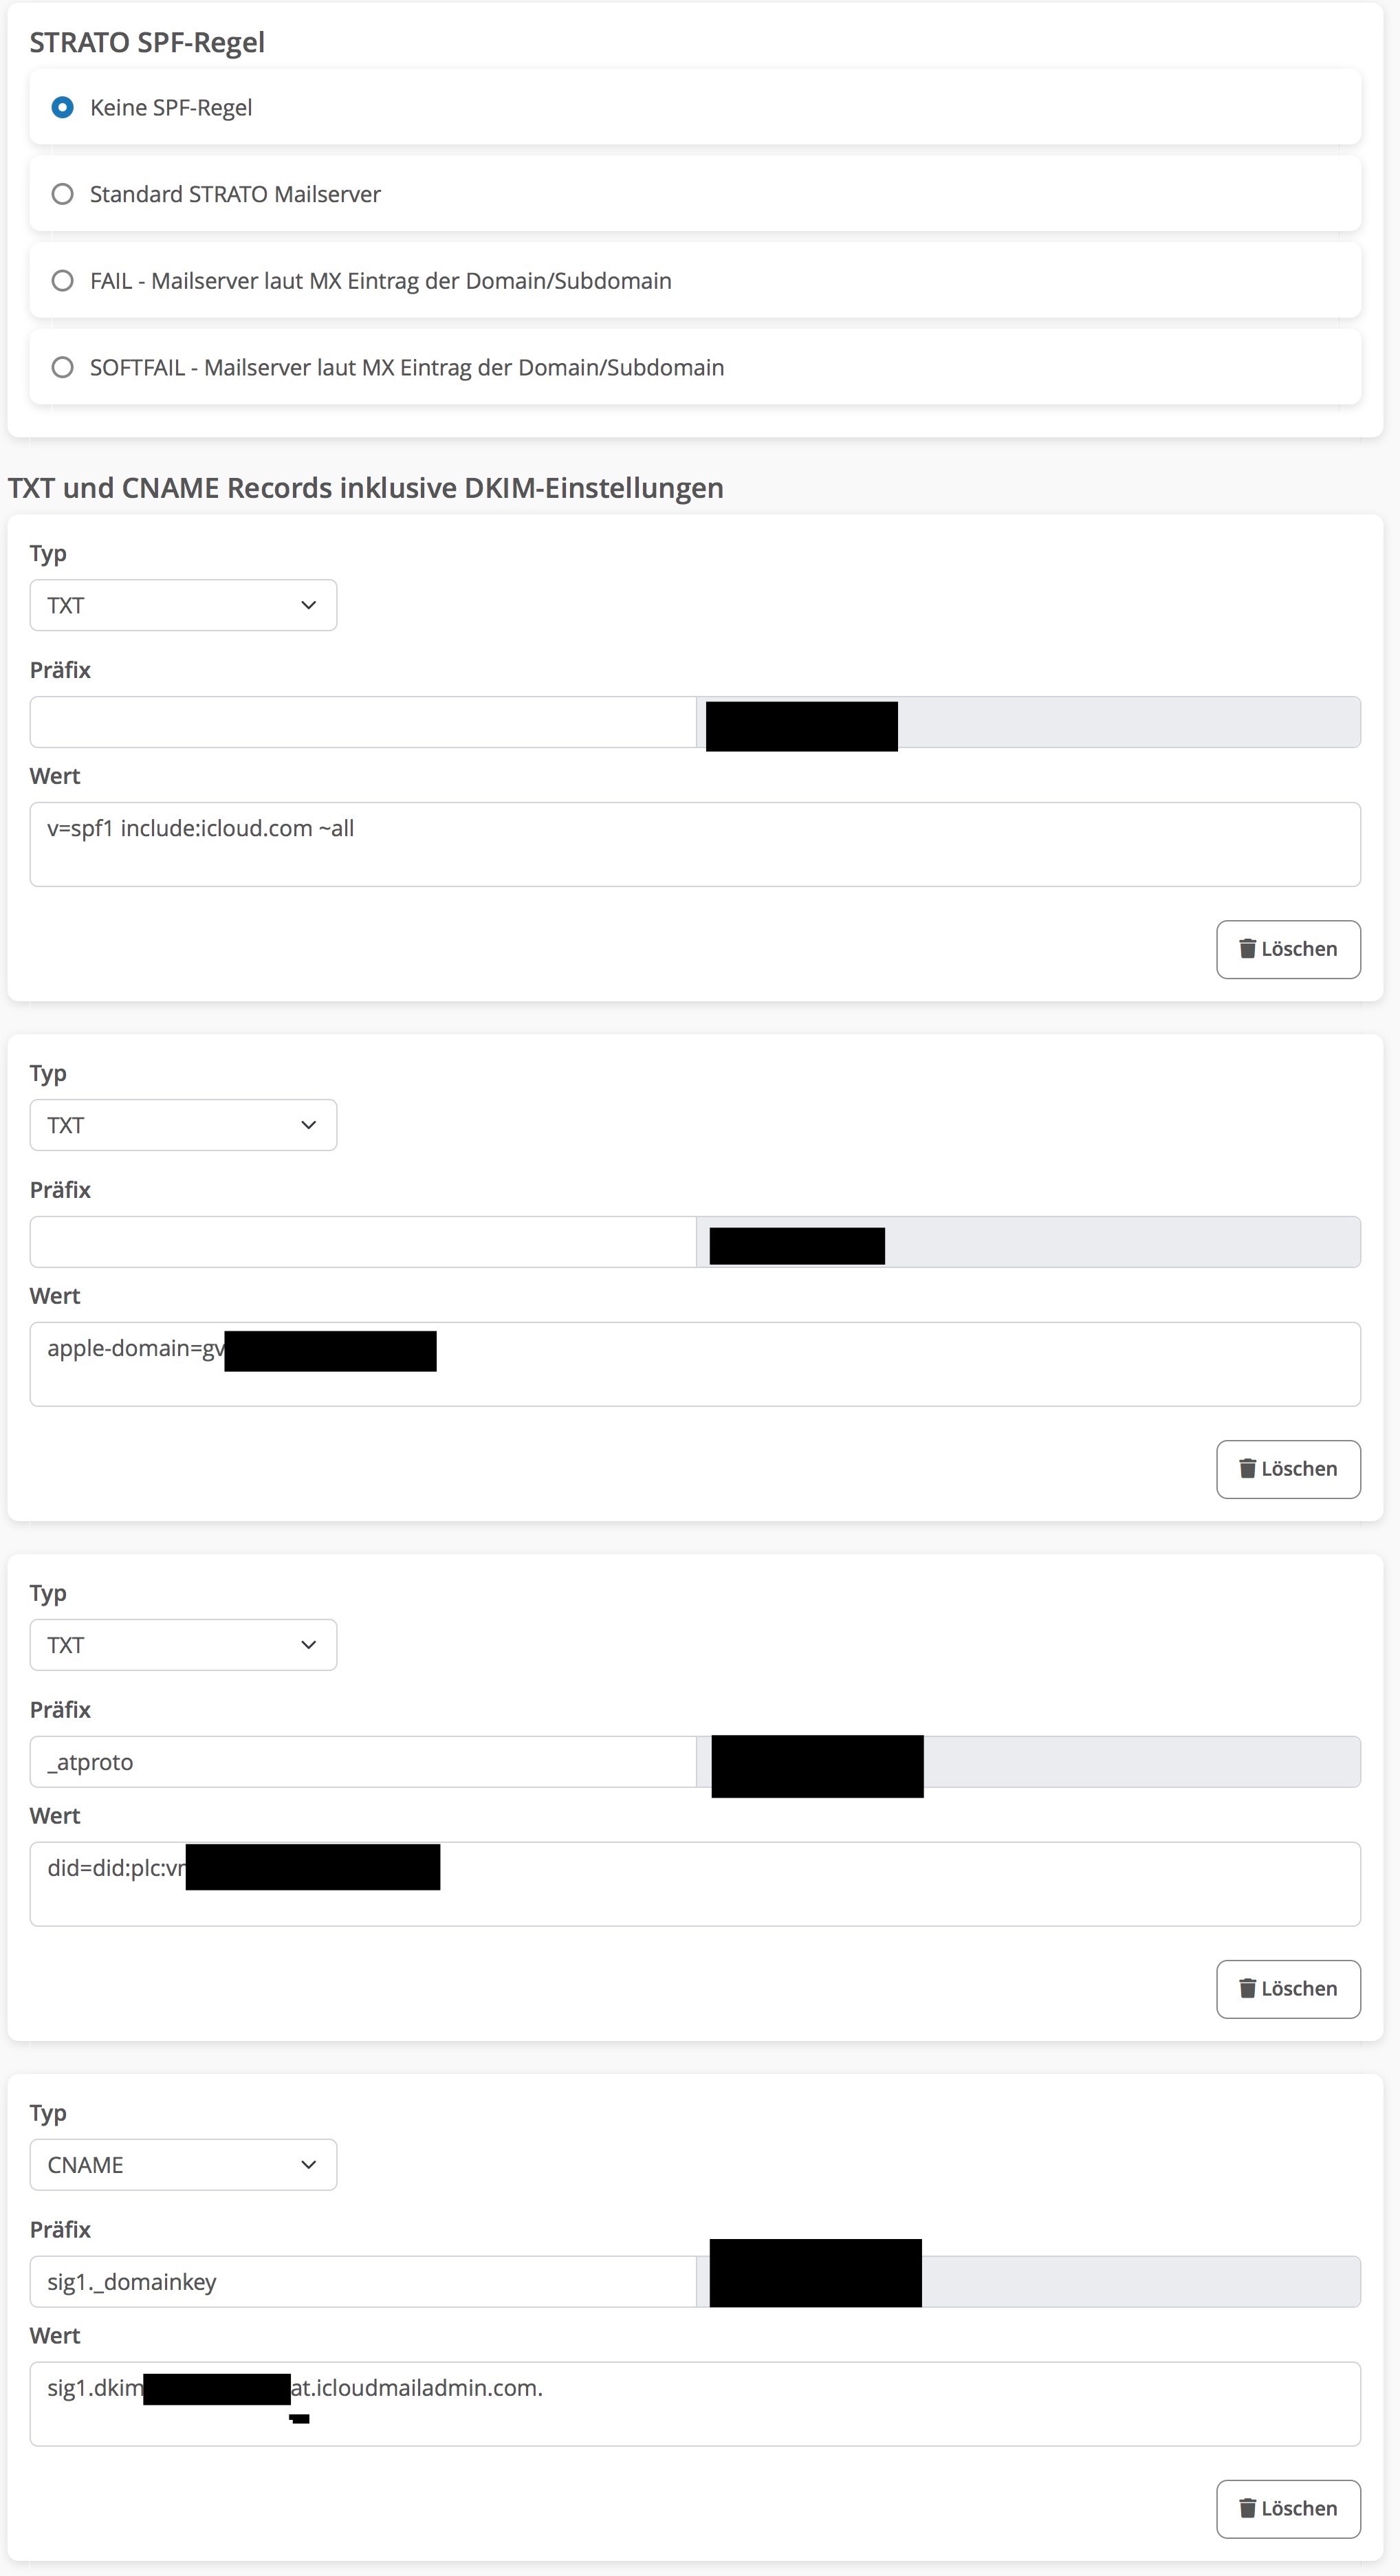The height and width of the screenshot is (2576, 1400).
Task: Select SOFTFAIL MX Eintrag SPF rule
Action: click(63, 367)
